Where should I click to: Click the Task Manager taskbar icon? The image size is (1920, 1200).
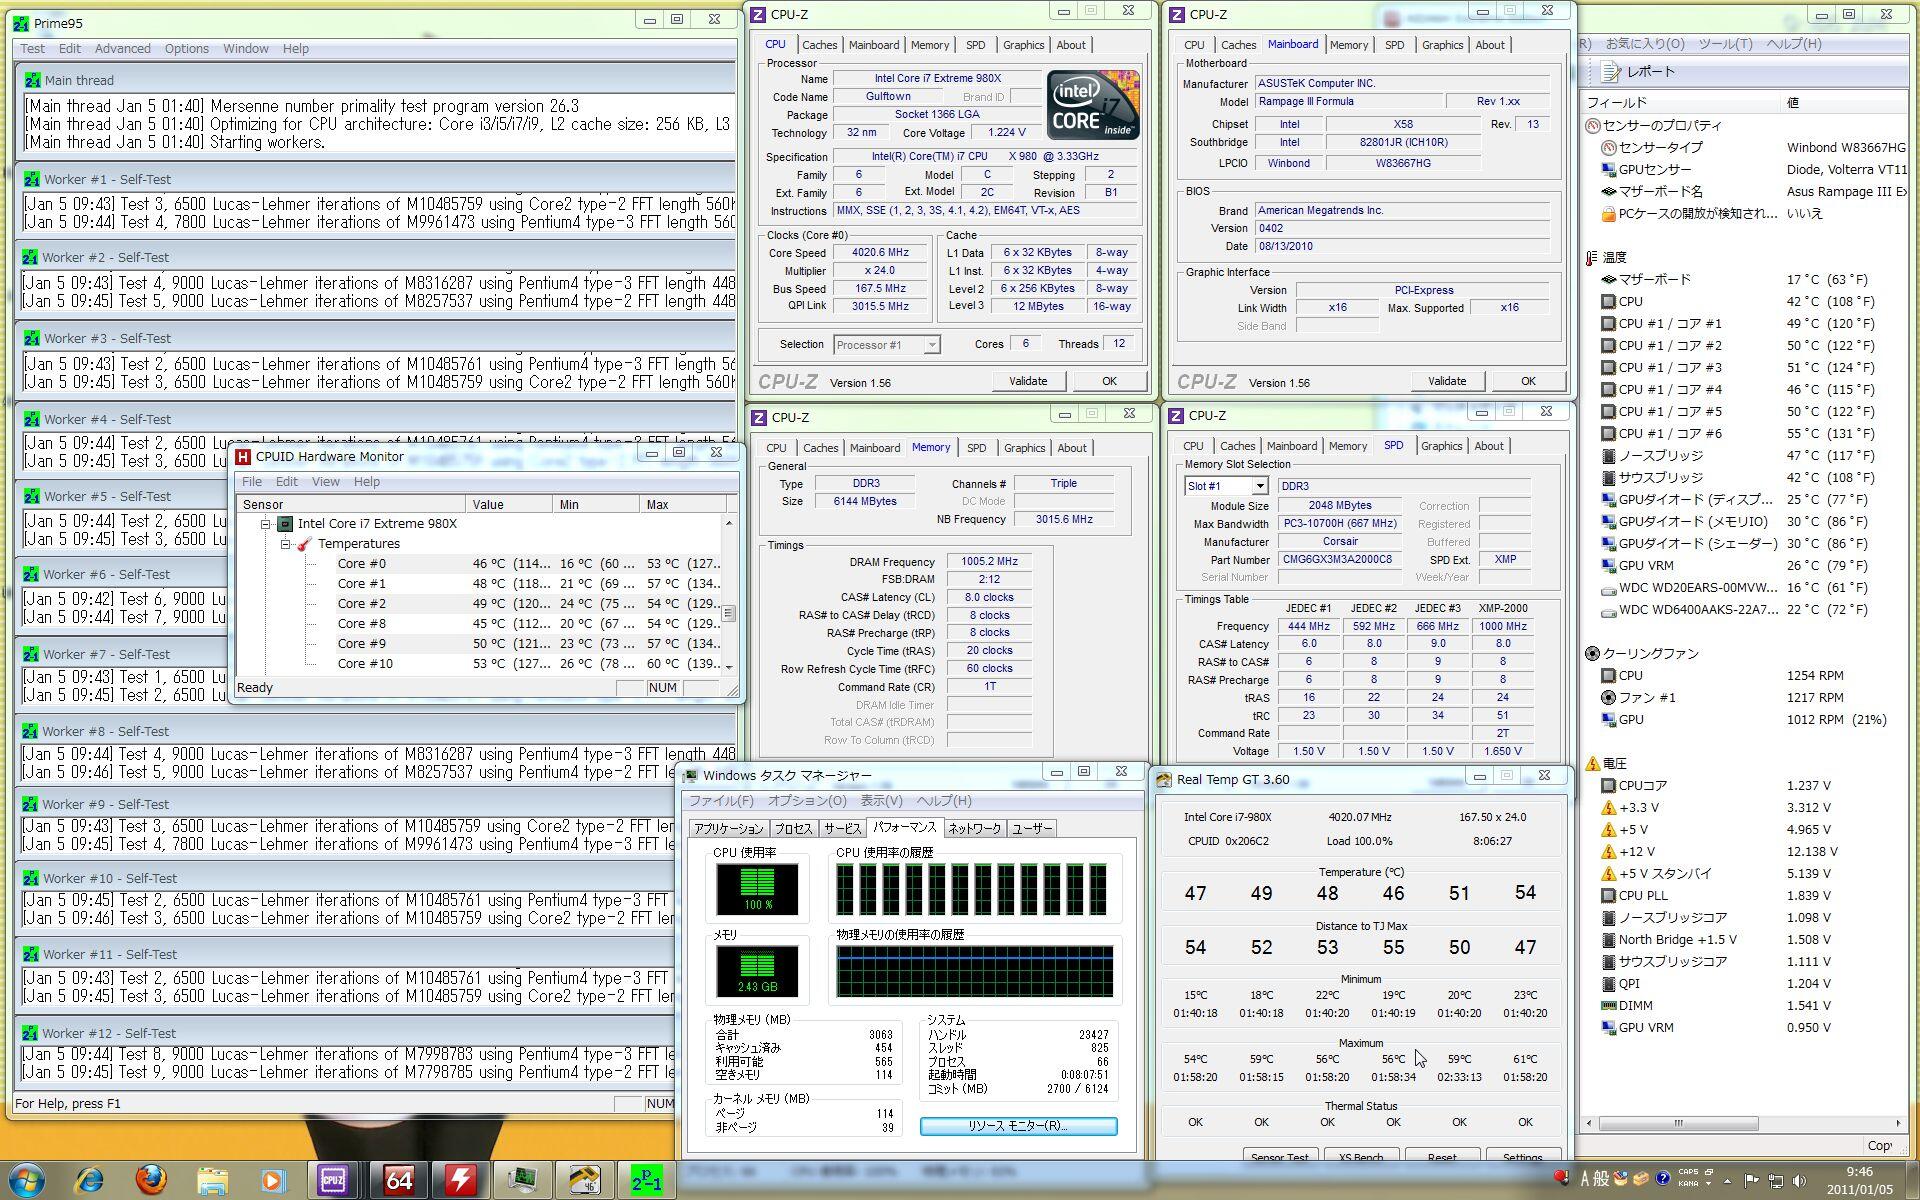[x=521, y=1180]
